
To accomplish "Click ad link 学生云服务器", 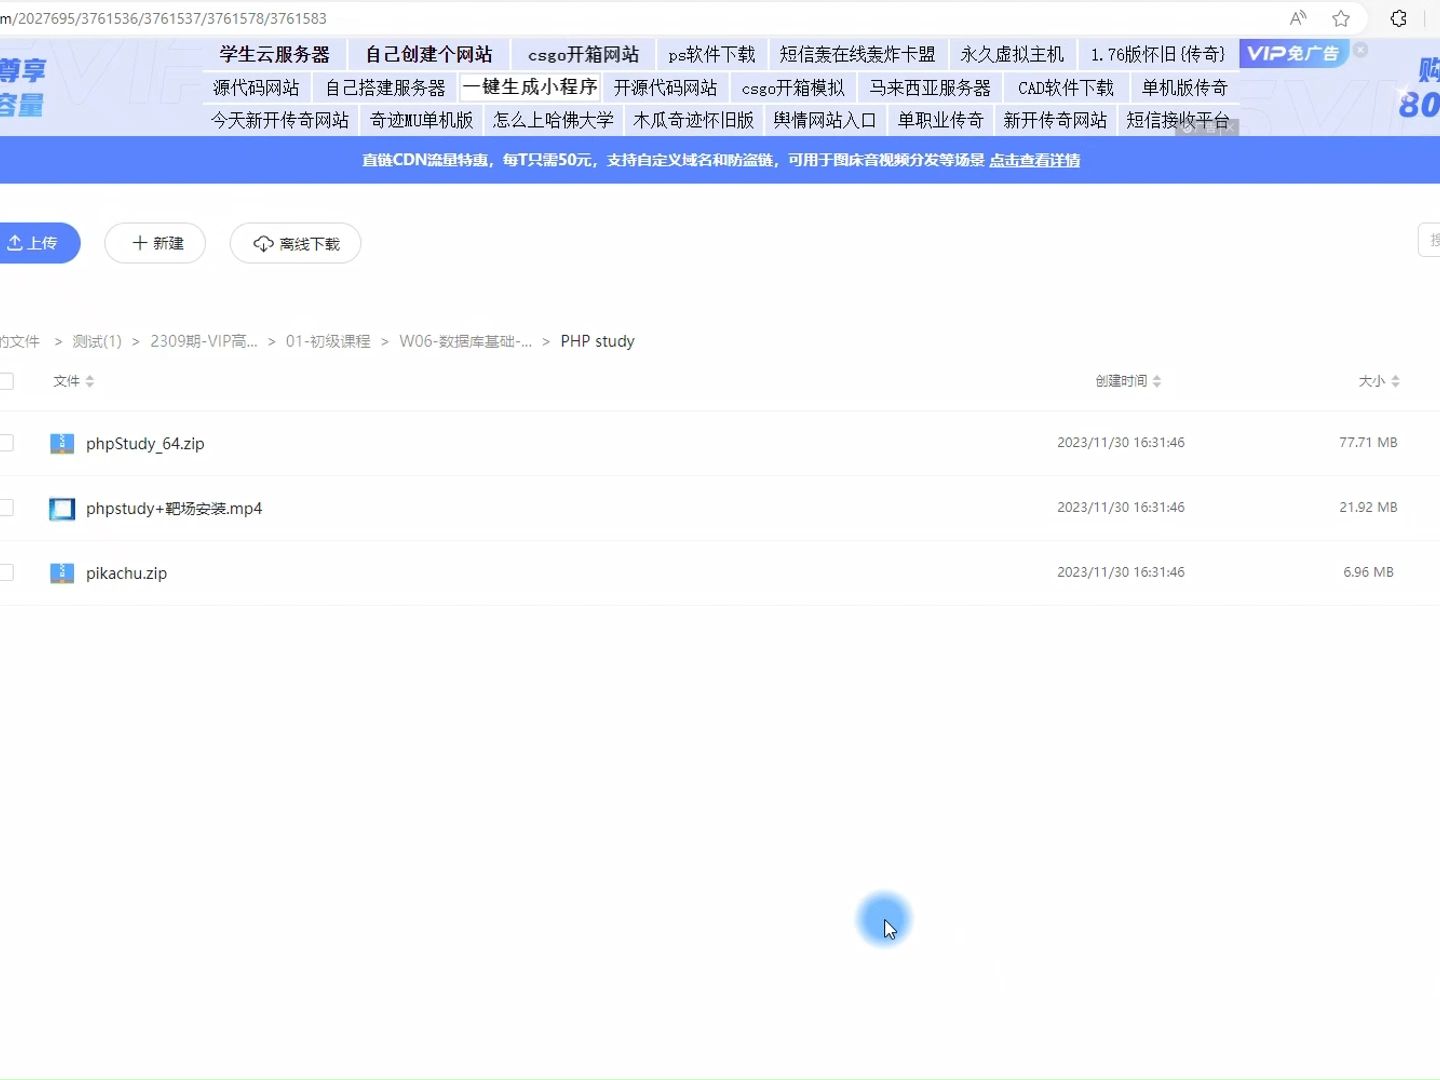I will click(x=275, y=54).
